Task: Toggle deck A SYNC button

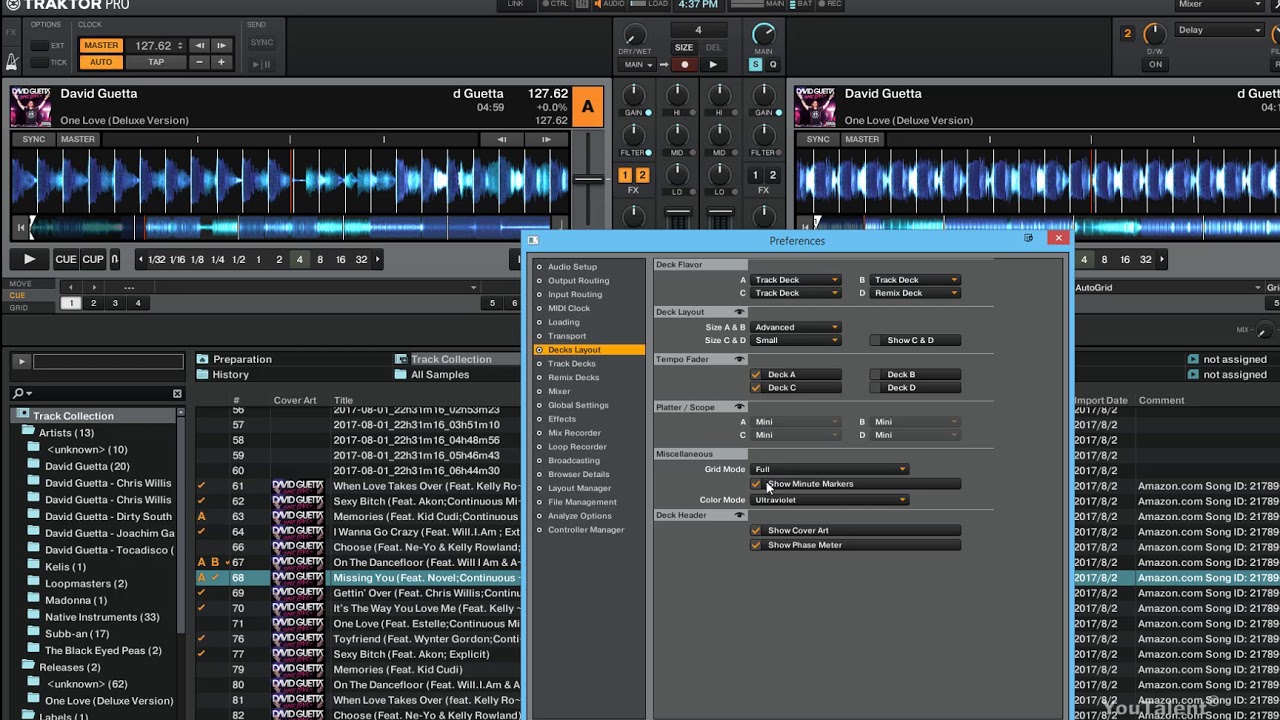Action: (x=34, y=139)
